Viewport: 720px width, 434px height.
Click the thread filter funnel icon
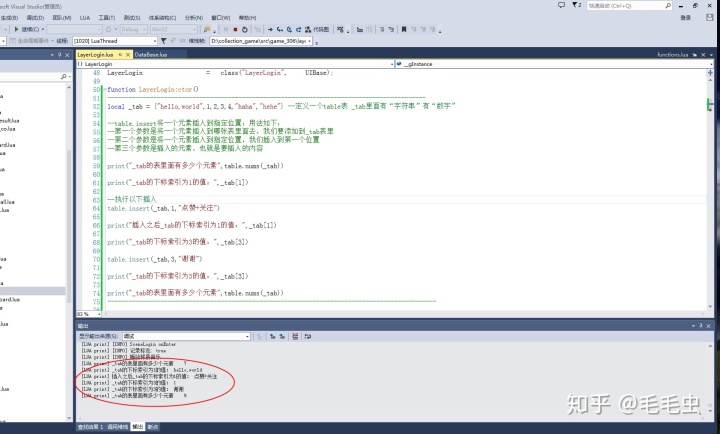coord(163,41)
